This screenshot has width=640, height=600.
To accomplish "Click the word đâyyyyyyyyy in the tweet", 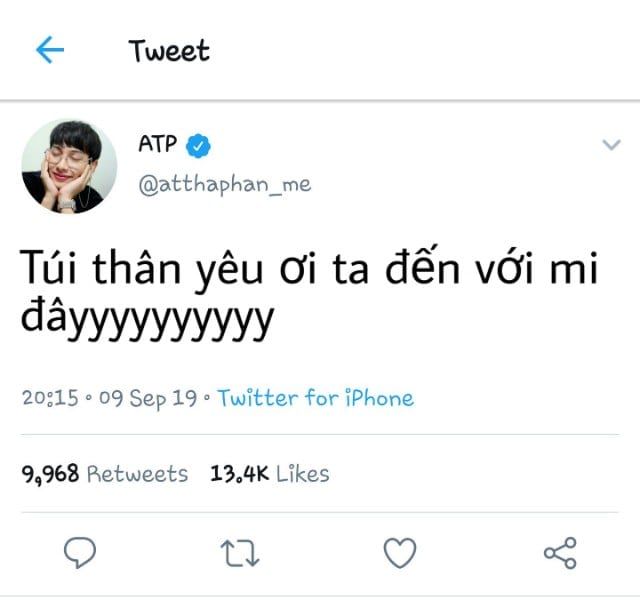I will (x=147, y=320).
